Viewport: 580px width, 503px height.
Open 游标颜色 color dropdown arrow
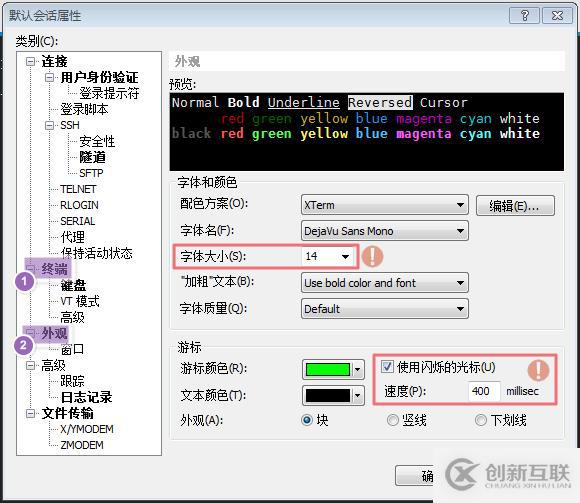(x=358, y=369)
